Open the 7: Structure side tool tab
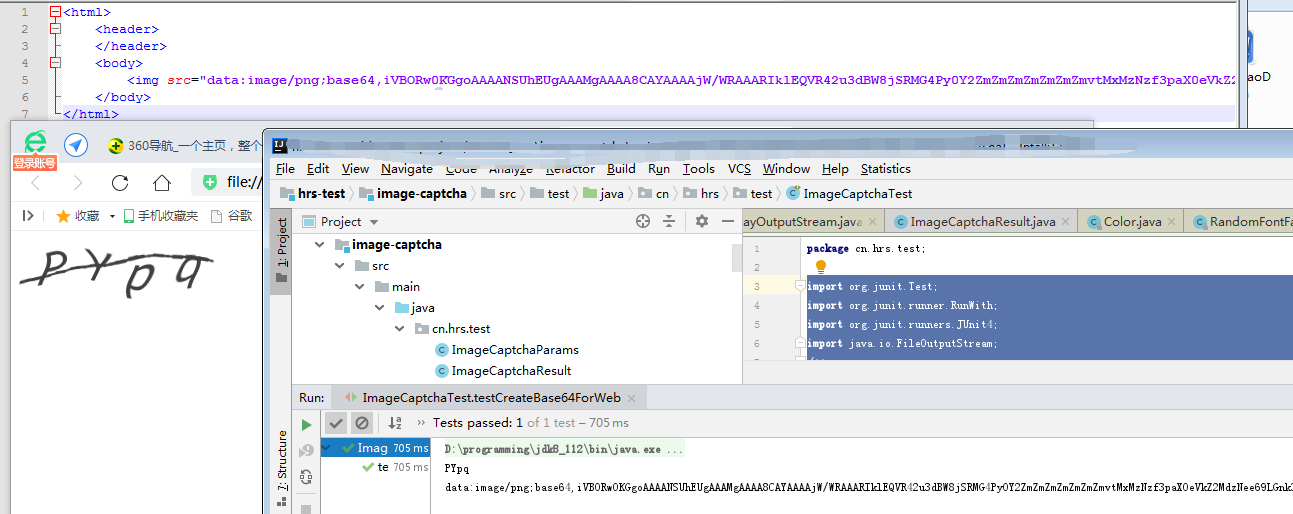 click(x=282, y=468)
